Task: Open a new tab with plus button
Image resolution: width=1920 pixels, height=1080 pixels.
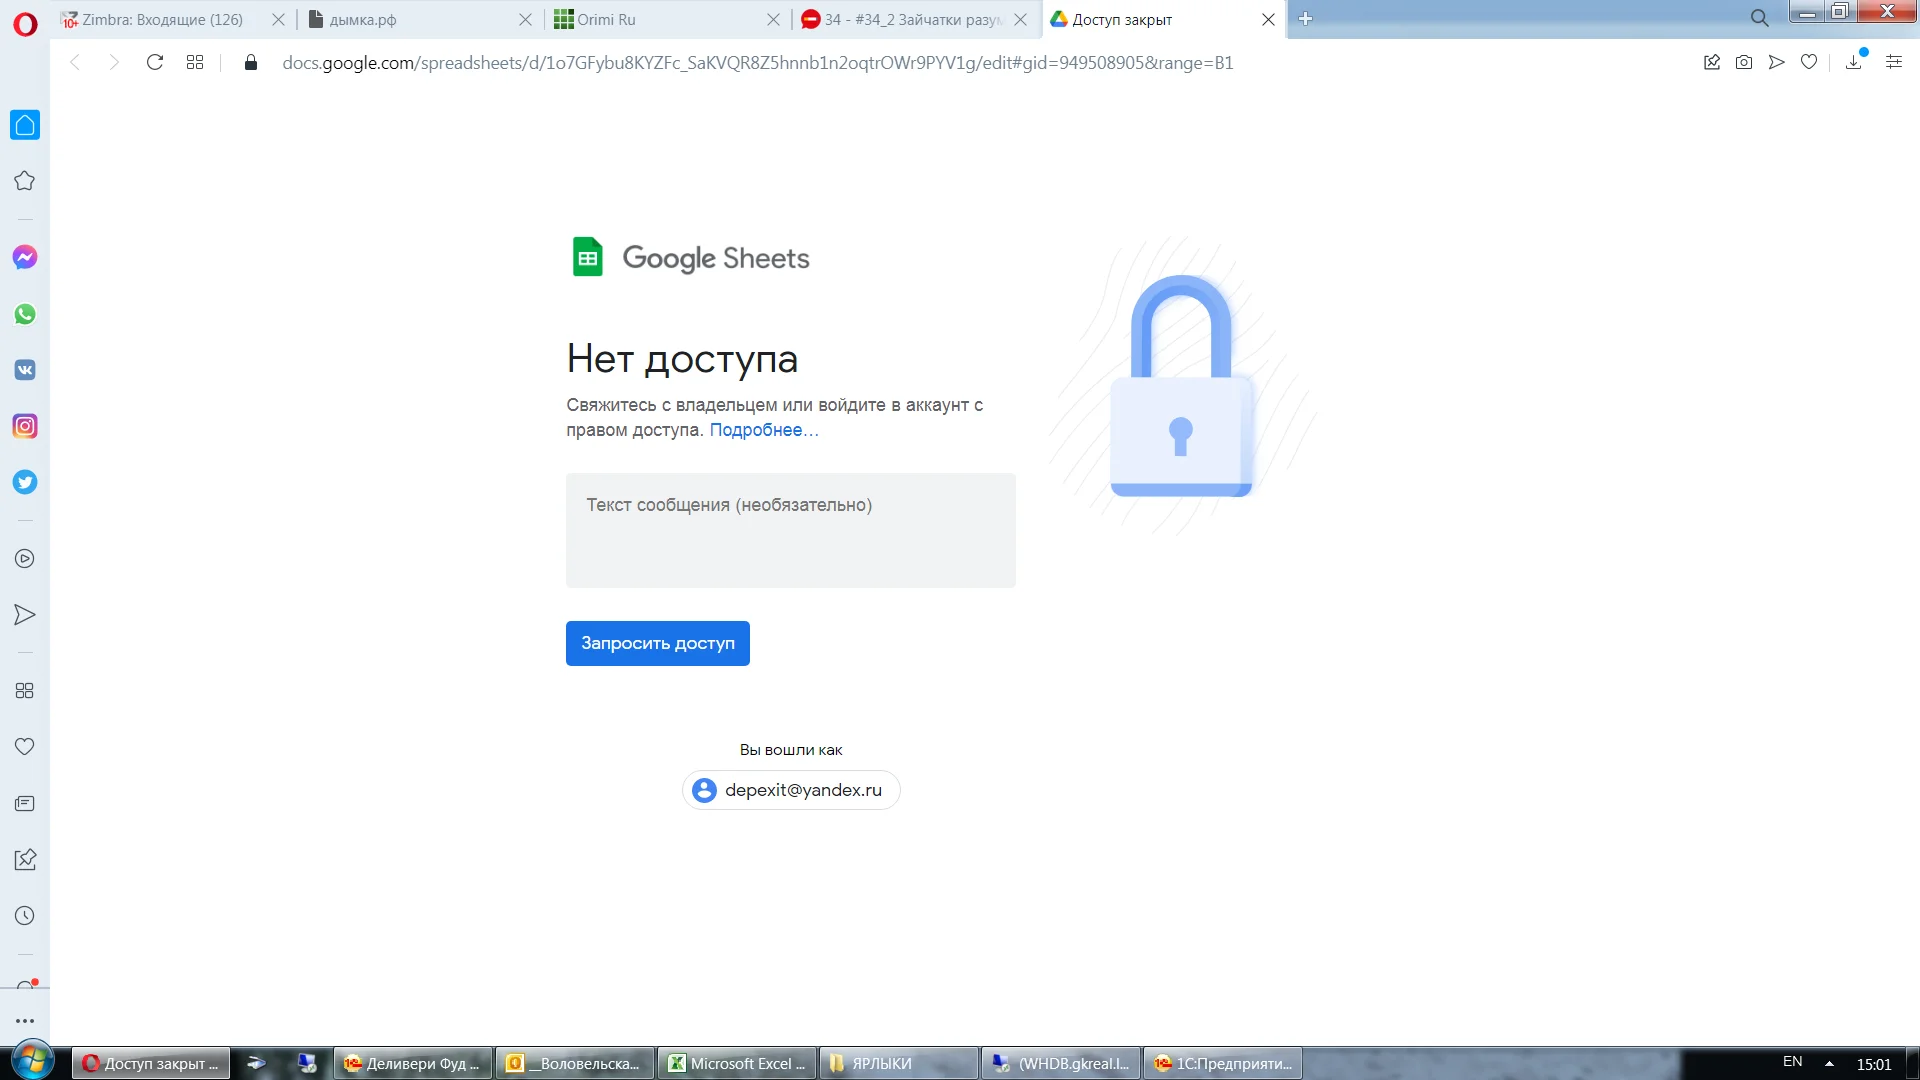Action: click(1305, 19)
